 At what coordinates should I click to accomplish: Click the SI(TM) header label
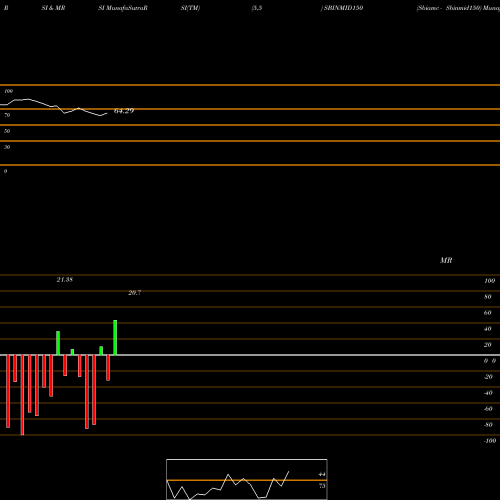(x=190, y=8)
